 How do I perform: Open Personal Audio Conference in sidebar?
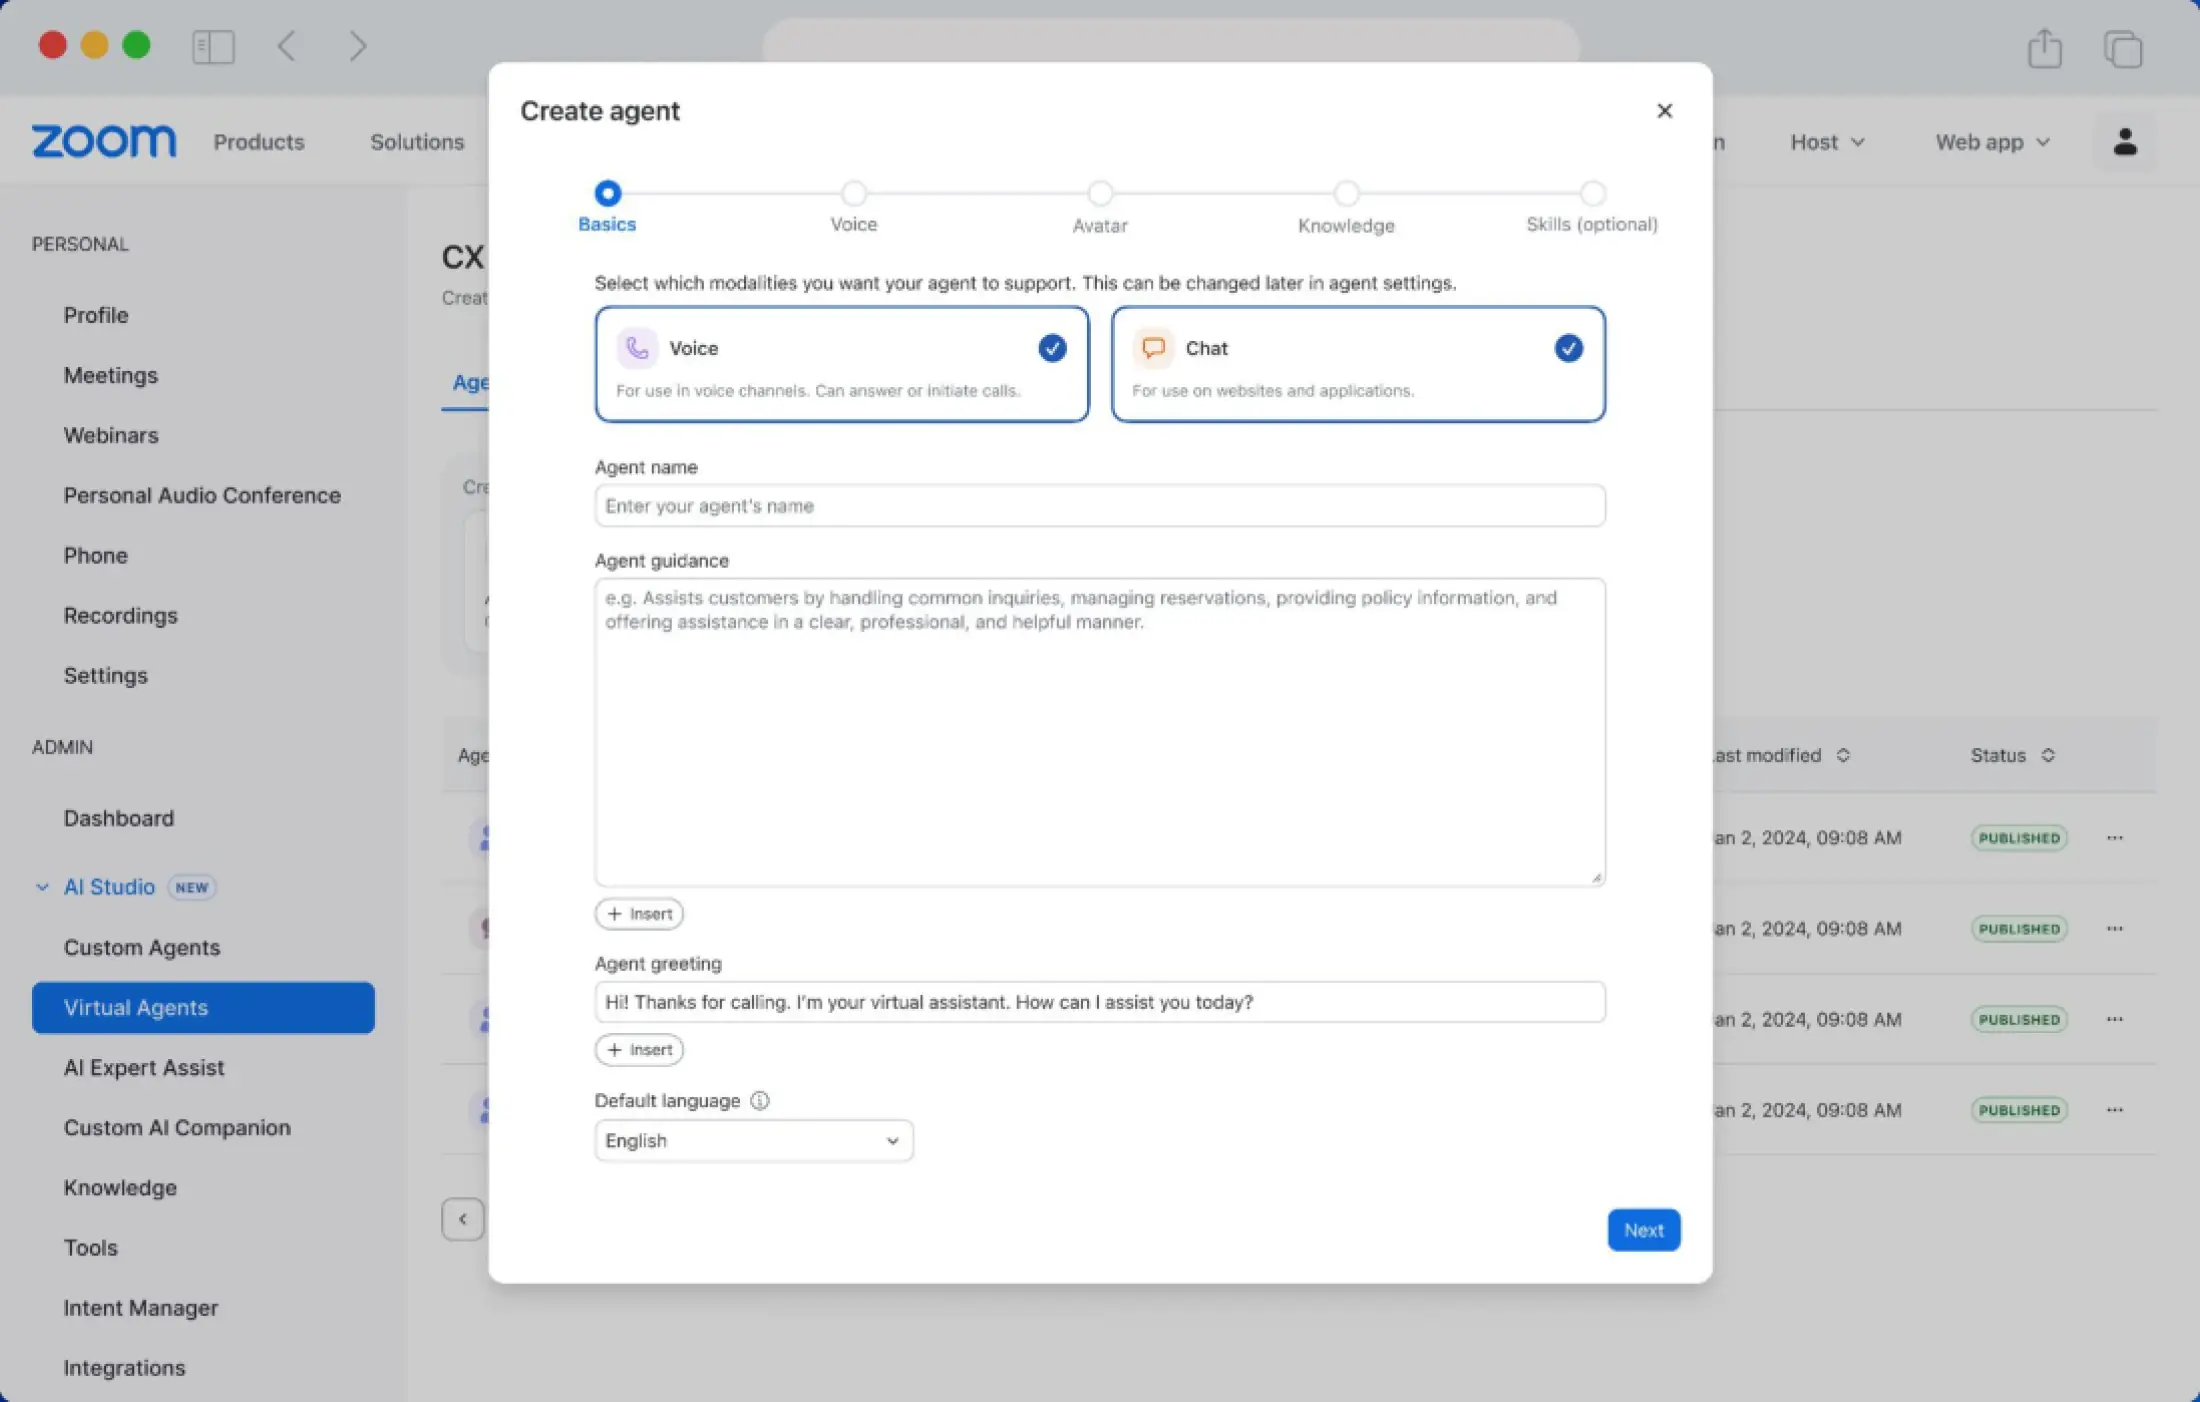tap(202, 495)
